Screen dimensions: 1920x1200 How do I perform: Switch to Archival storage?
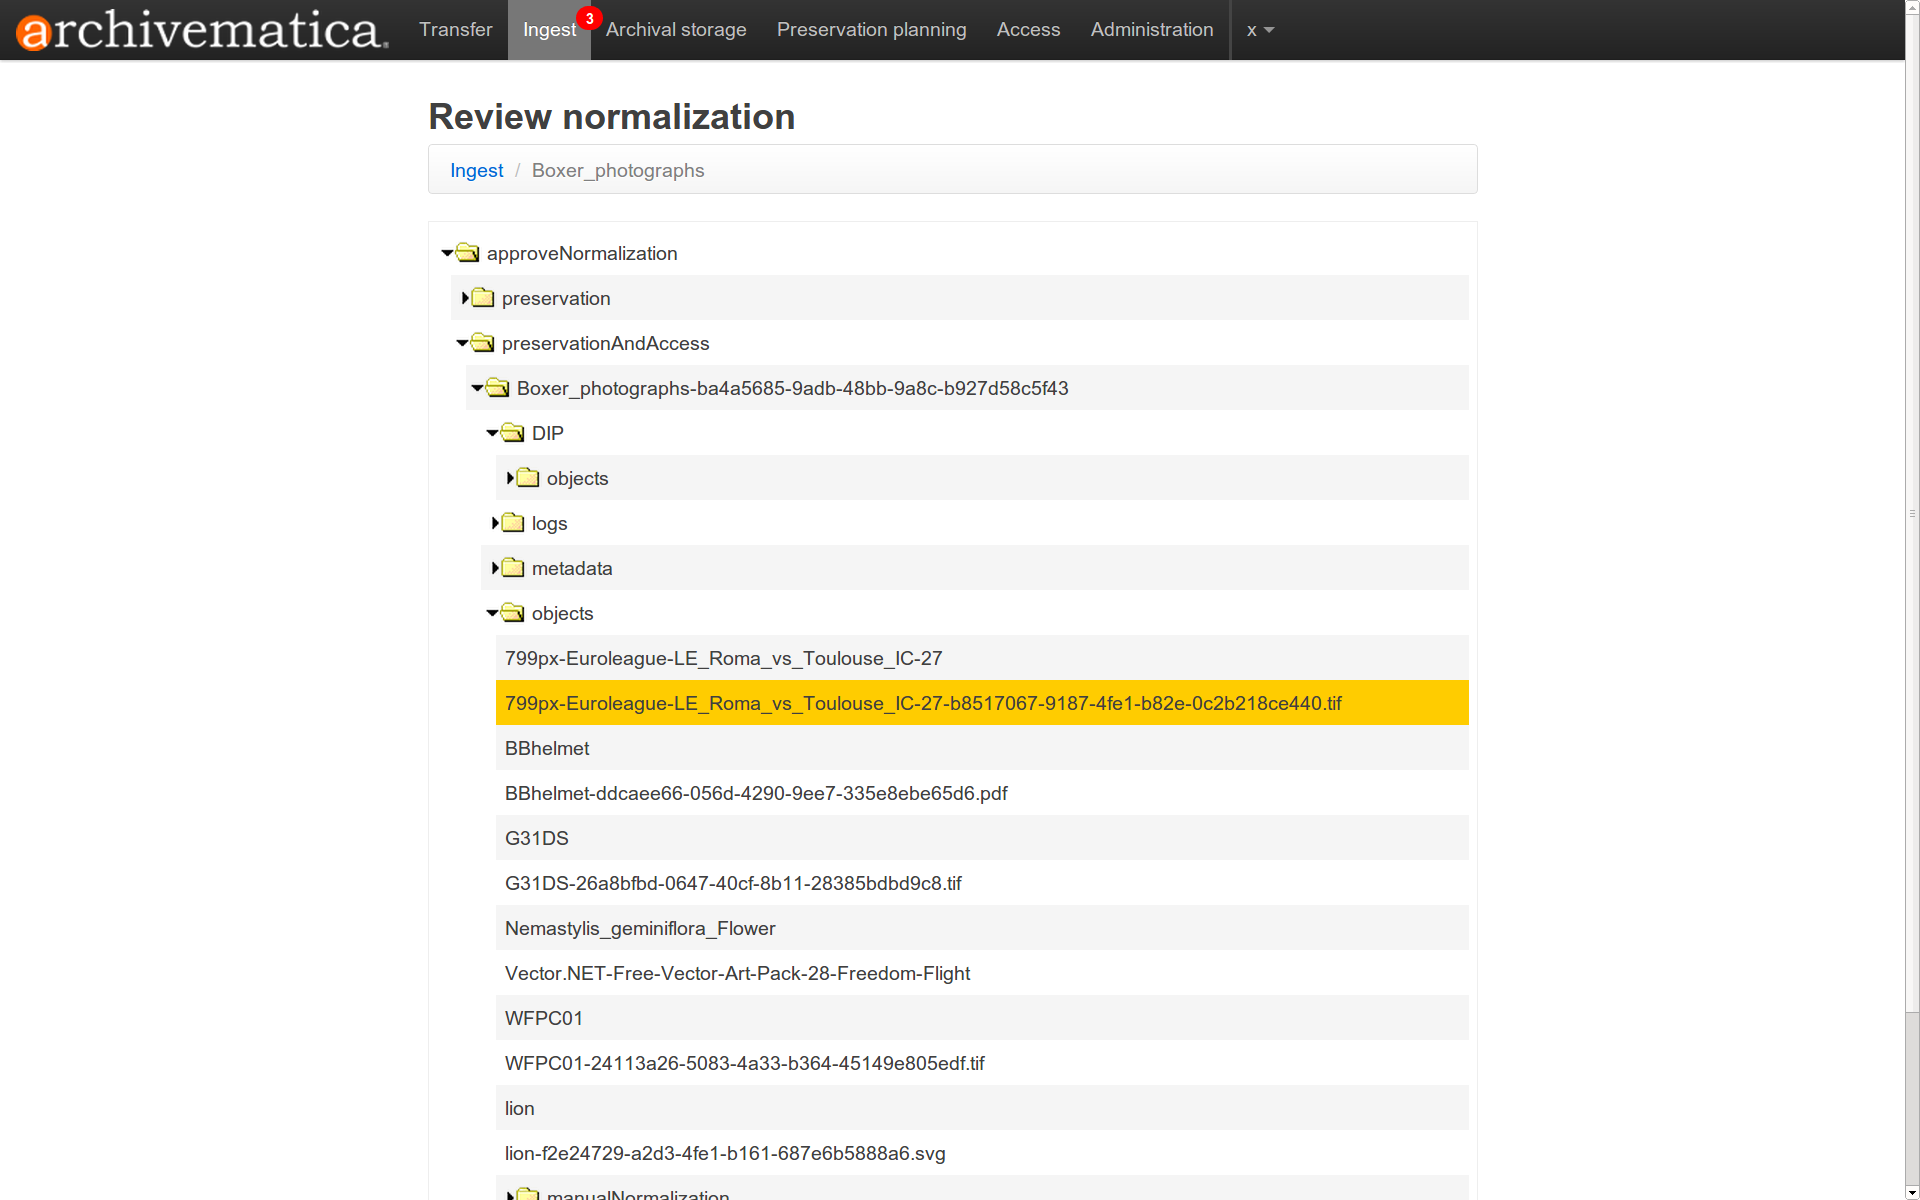676,30
